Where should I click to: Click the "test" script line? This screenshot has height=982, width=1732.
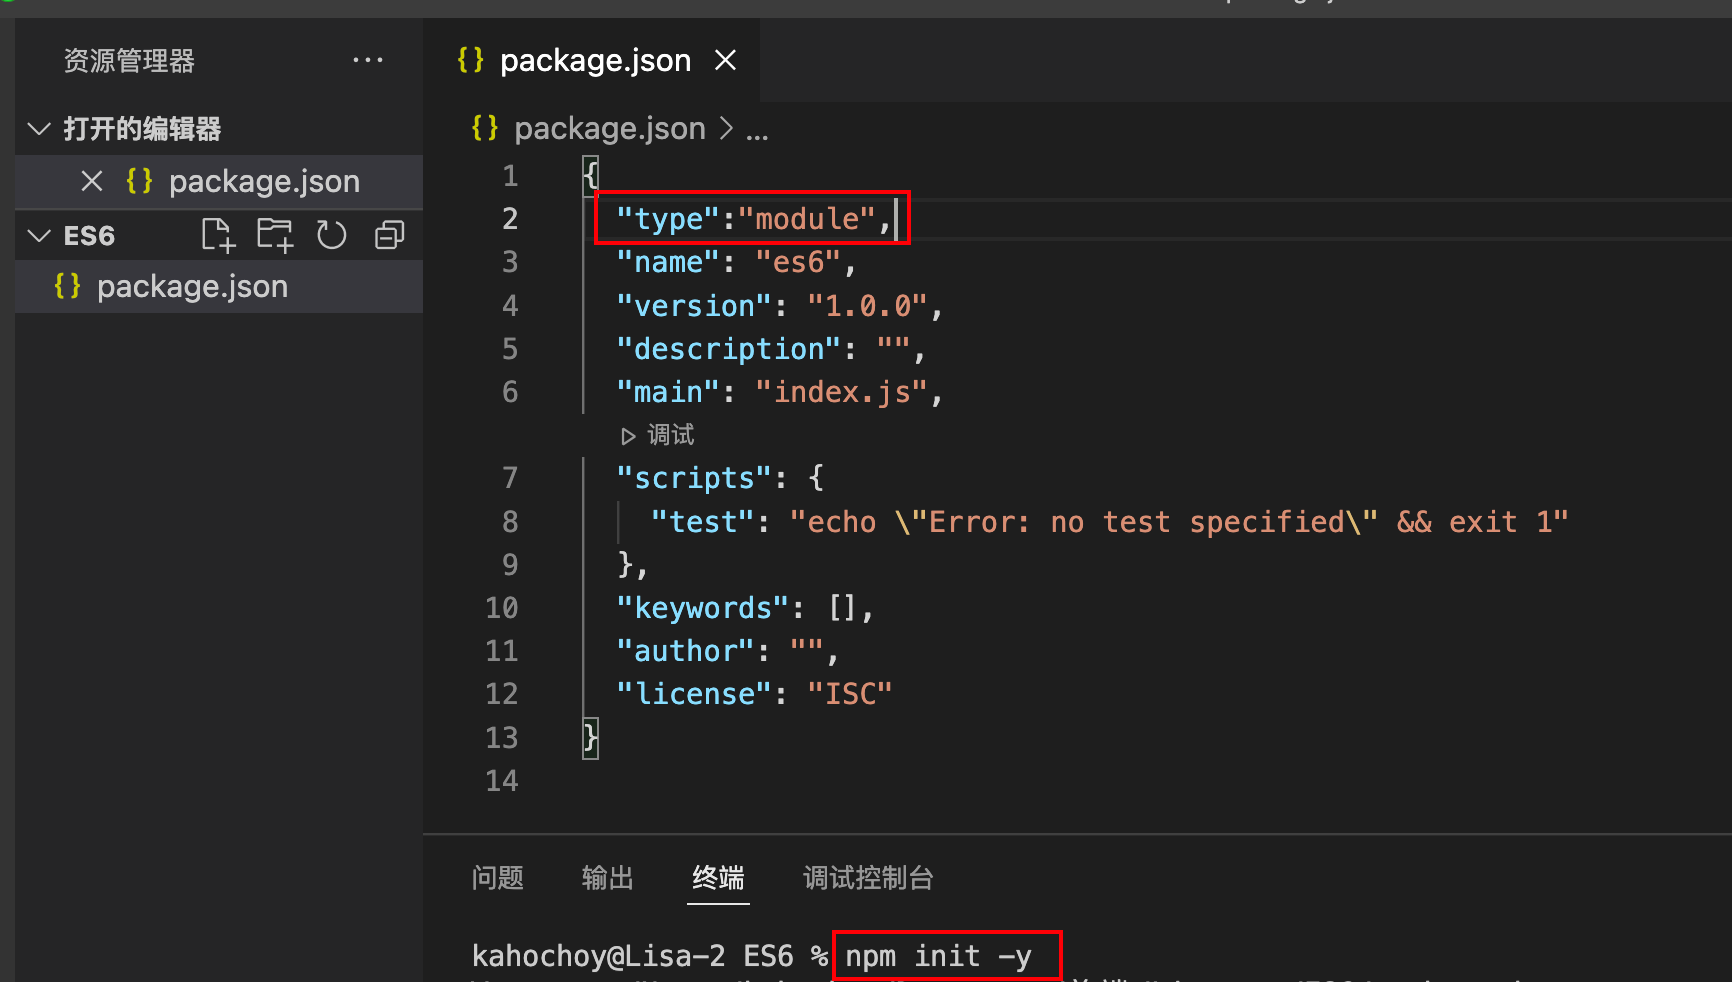pyautogui.click(x=1110, y=522)
